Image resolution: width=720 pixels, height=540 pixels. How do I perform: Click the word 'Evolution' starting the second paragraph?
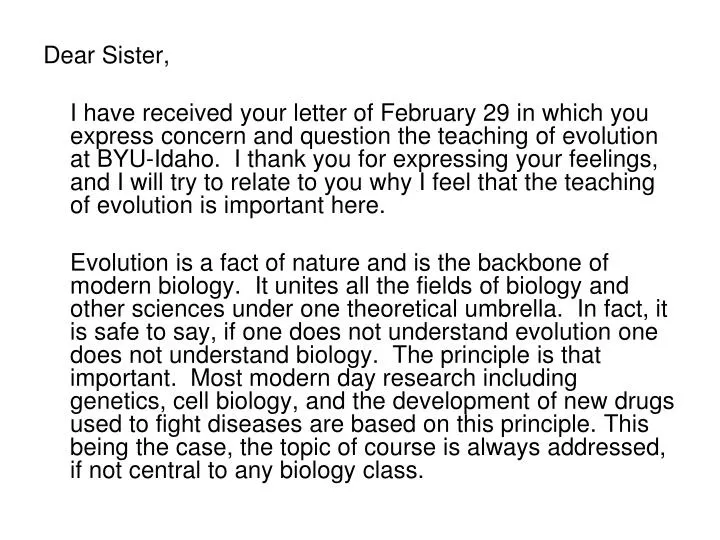119,263
